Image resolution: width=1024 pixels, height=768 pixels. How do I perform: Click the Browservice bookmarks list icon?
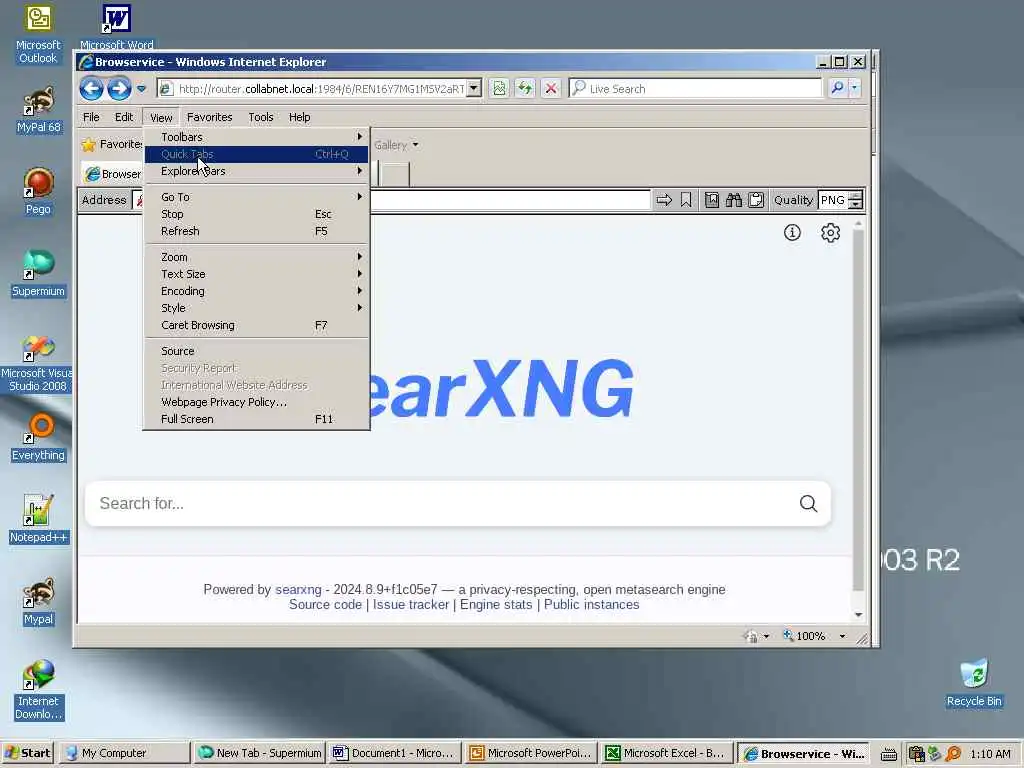(712, 200)
